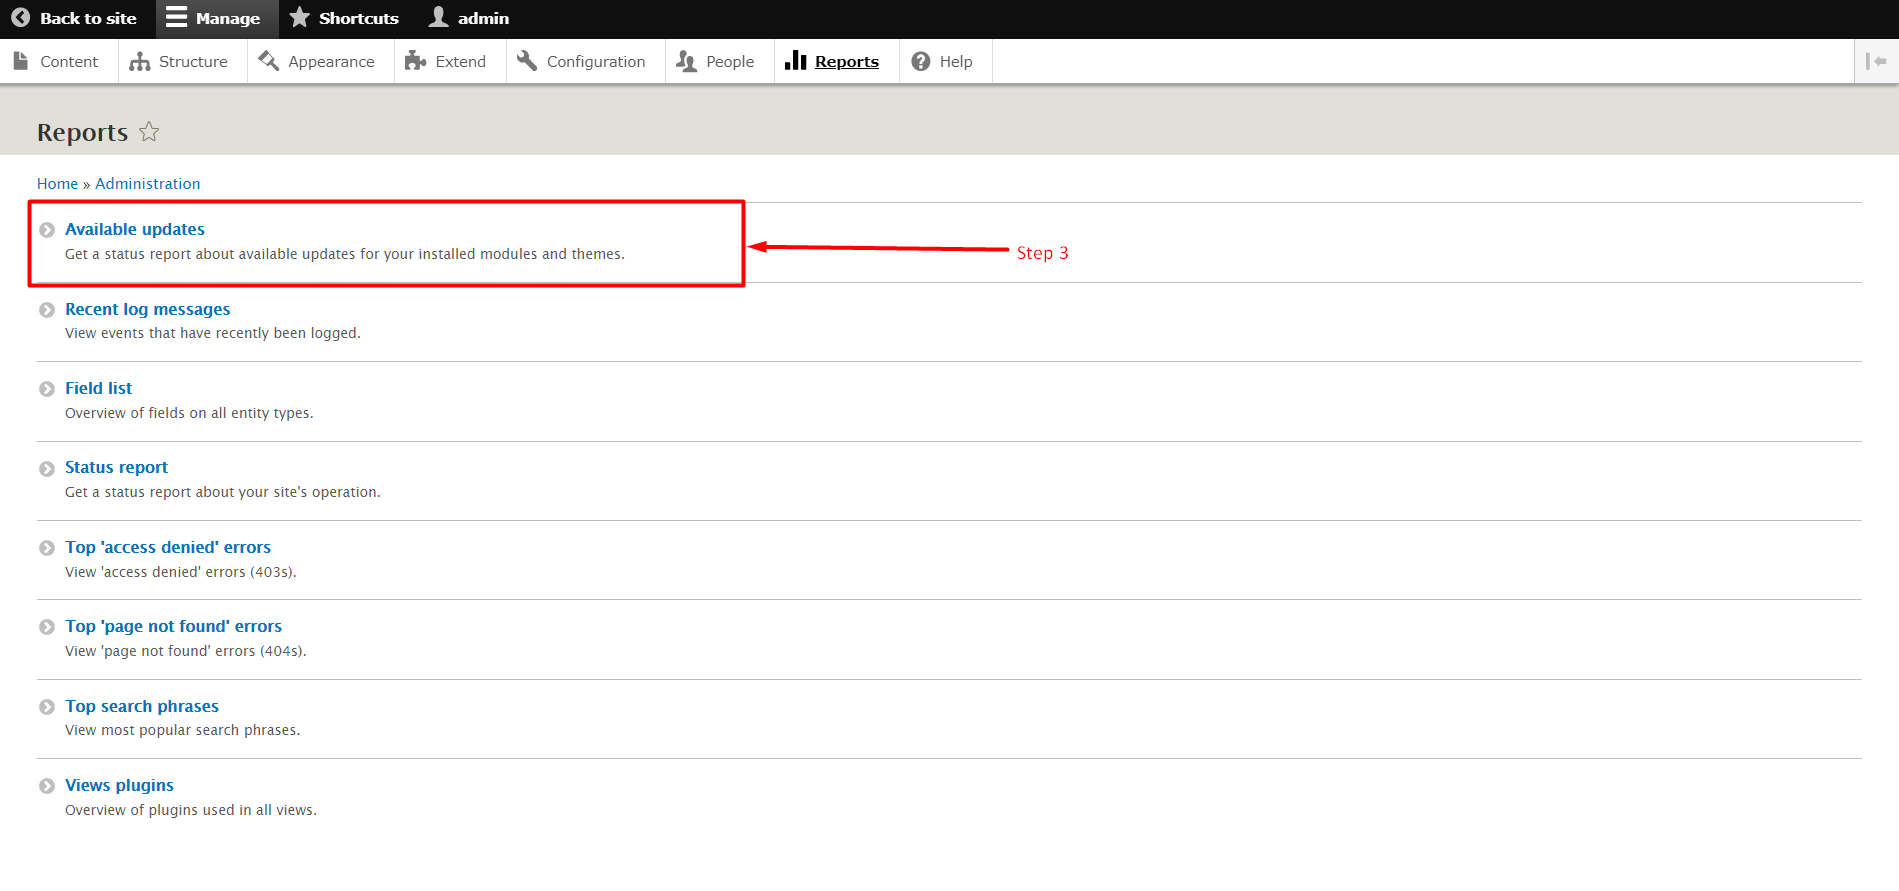Open the Available updates report
This screenshot has height=891, width=1899.
135,229
